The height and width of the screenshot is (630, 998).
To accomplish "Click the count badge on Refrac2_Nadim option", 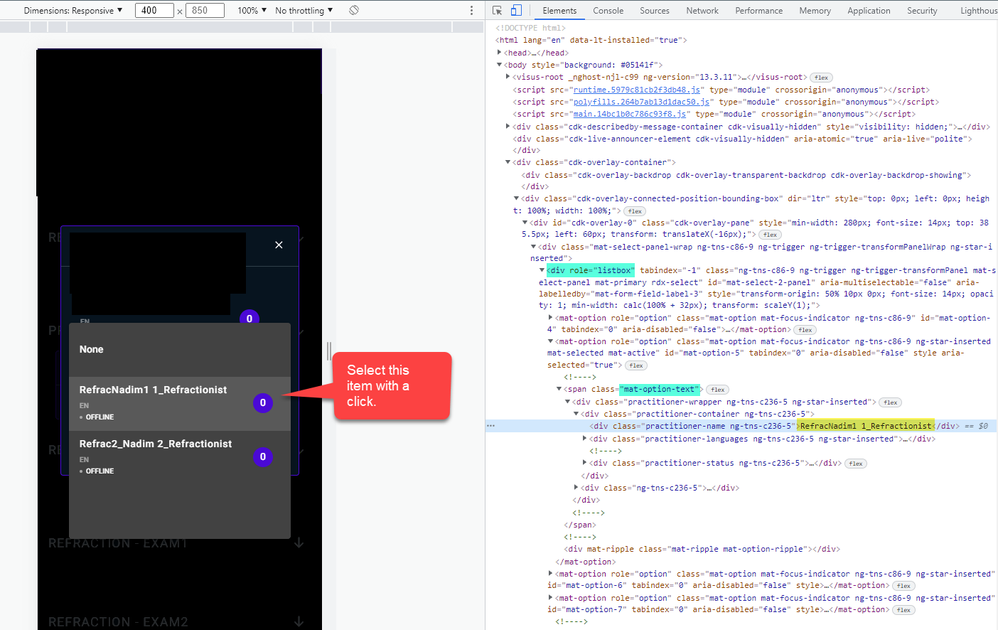I will pyautogui.click(x=263, y=457).
